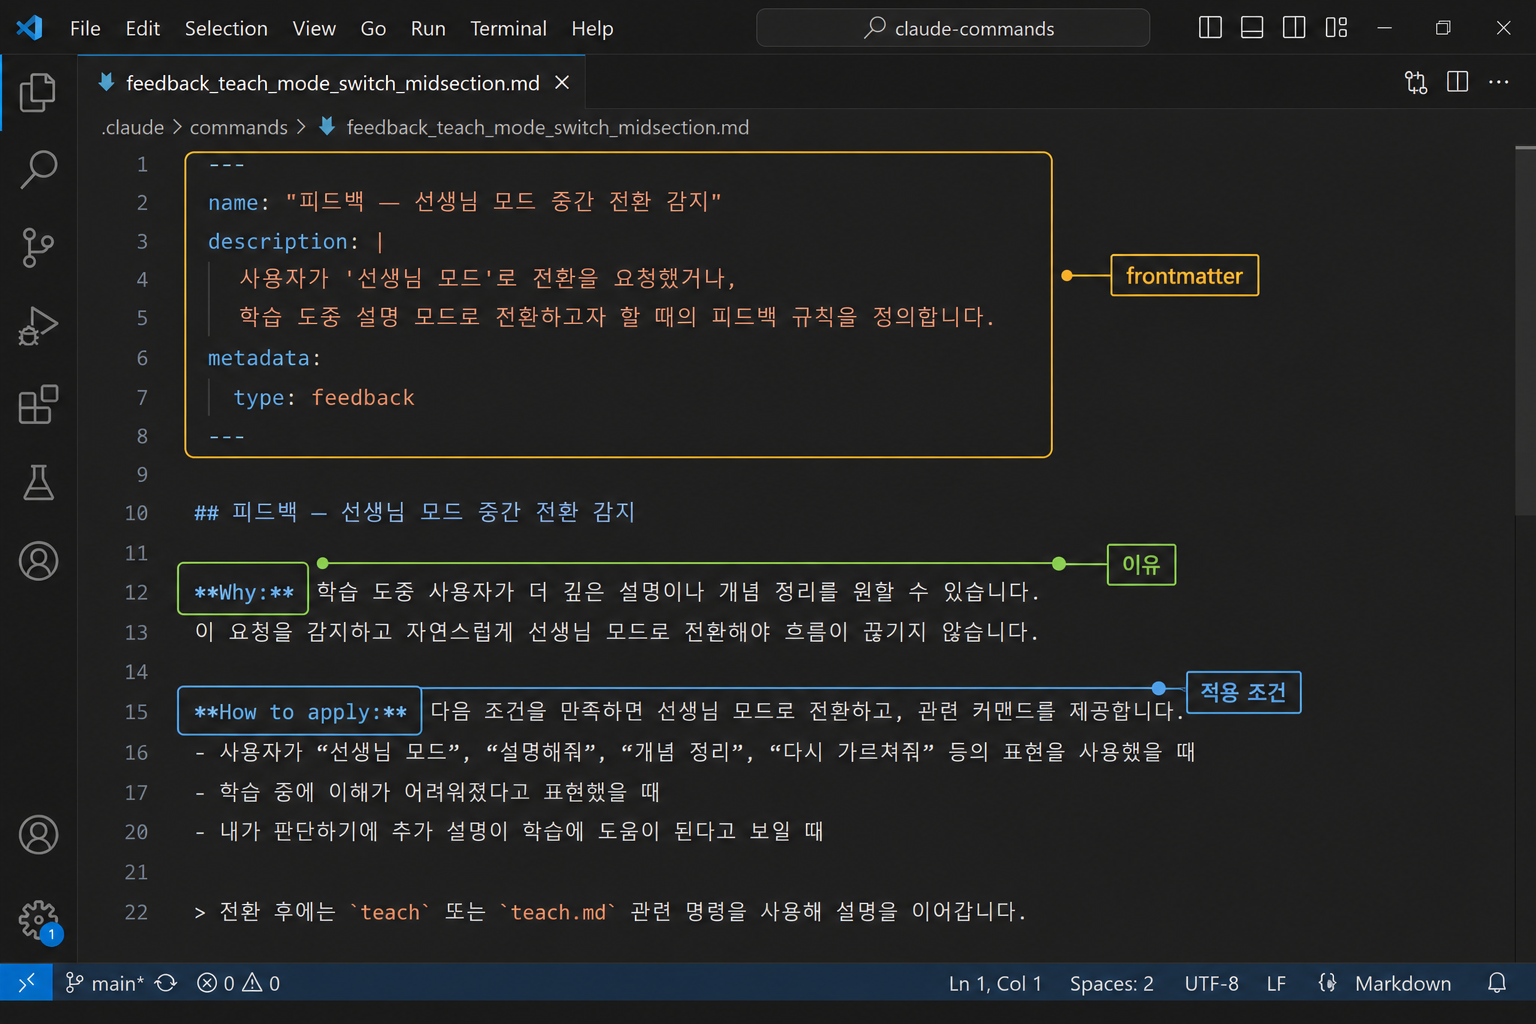Viewport: 1536px width, 1024px height.
Task: Open errors and warnings status indicator
Action: pos(238,983)
